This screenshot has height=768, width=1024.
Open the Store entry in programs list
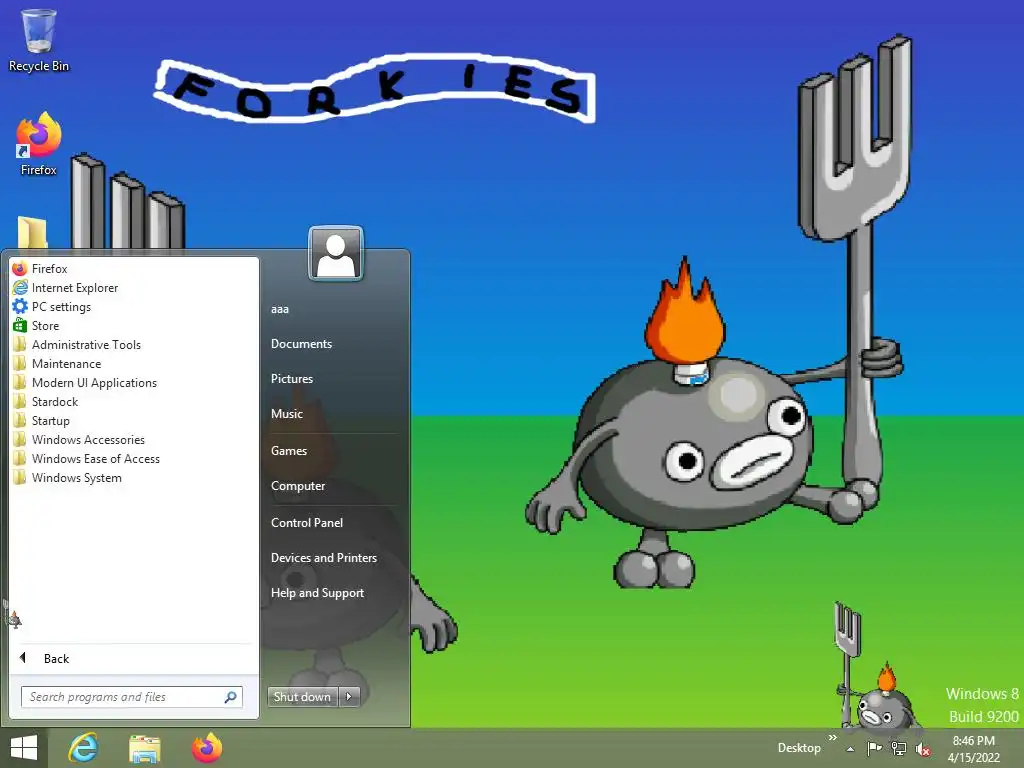tap(134, 325)
